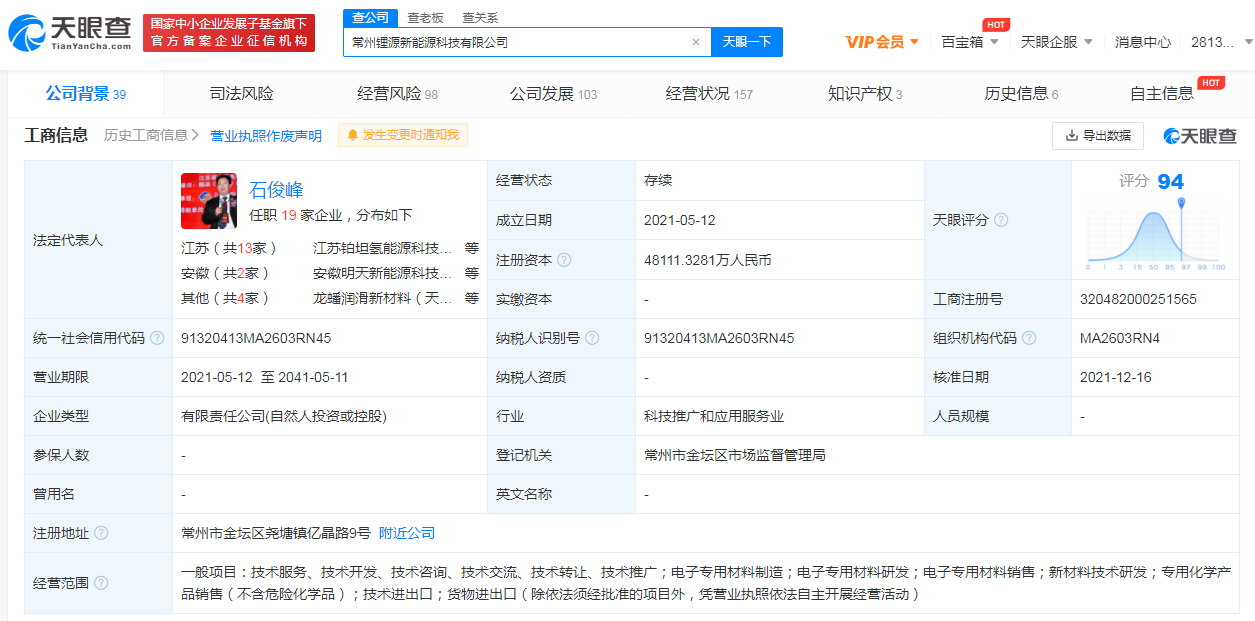
Task: Click the legal representative's photo thumbnail
Action: pos(209,201)
